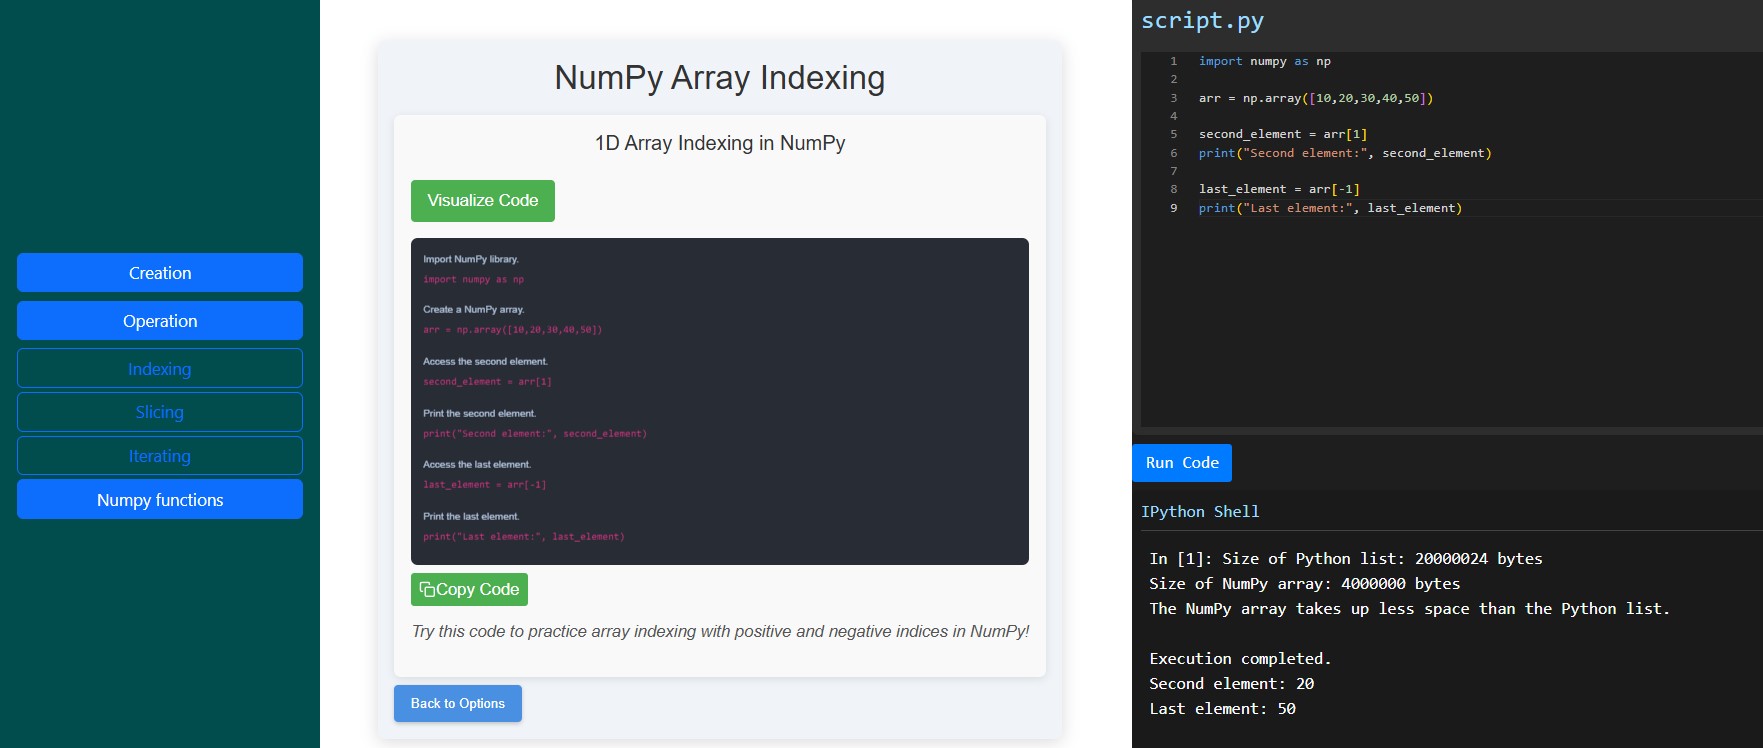
Task: Click 'import numpy as np' in the code block
Action: pos(473,280)
